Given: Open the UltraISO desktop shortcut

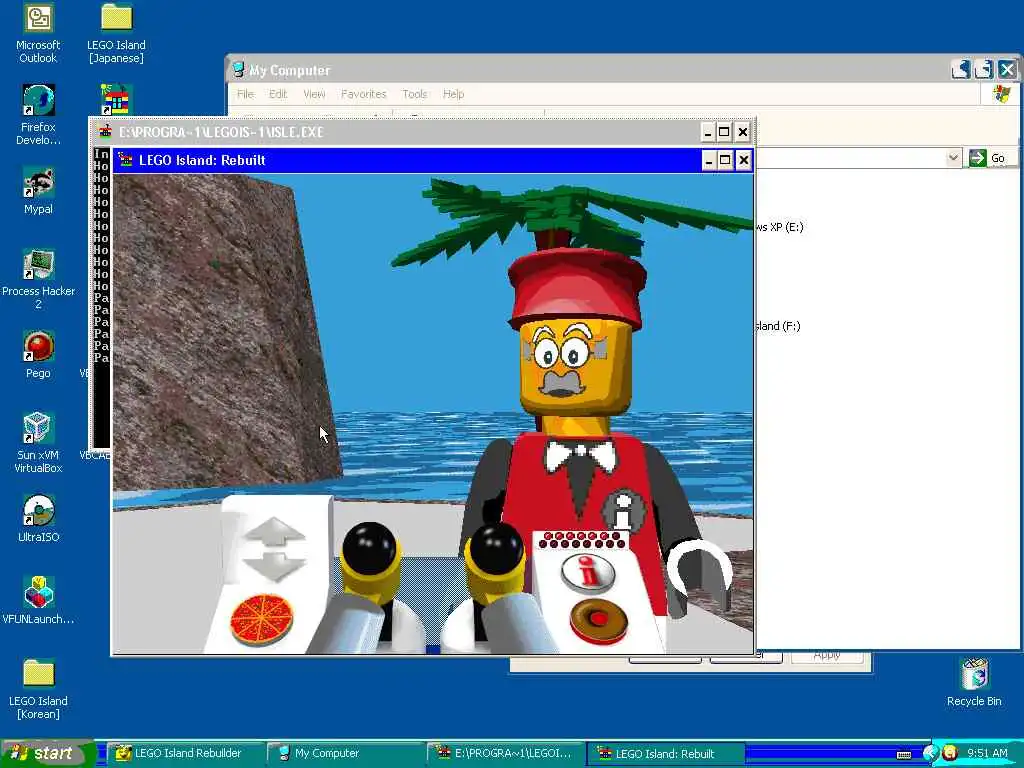Looking at the screenshot, I should coord(38,519).
